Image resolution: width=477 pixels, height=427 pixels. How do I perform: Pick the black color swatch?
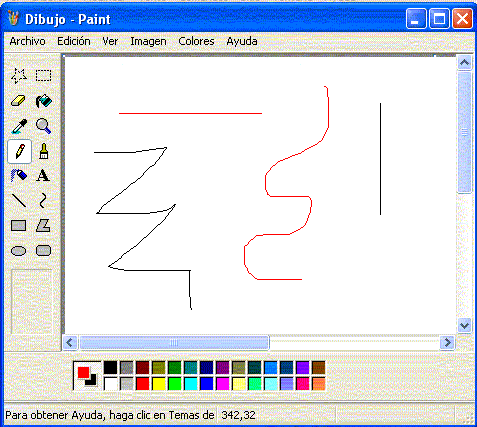pyautogui.click(x=110, y=368)
